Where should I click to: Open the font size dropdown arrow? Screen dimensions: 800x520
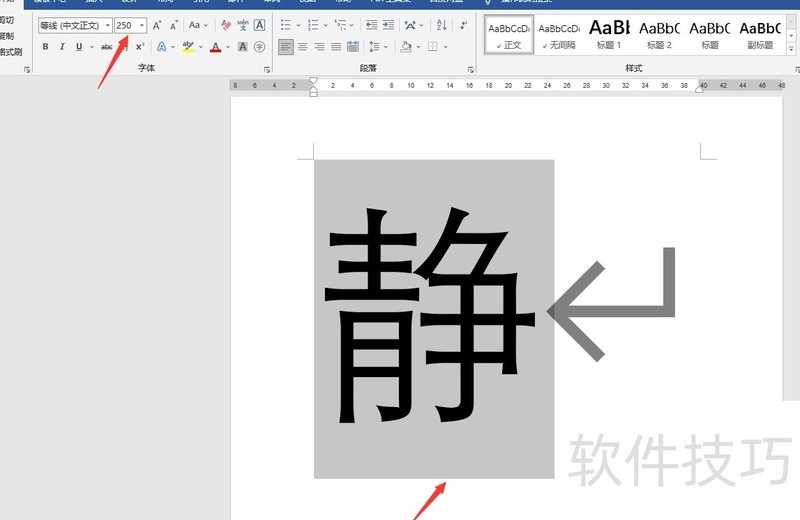coord(142,25)
